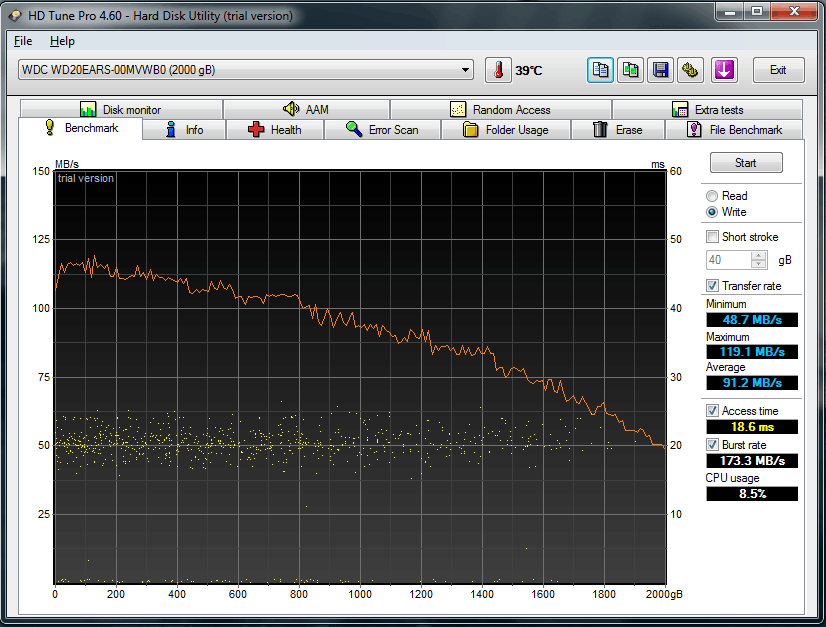Increase short stroke value with up arrow

point(759,256)
